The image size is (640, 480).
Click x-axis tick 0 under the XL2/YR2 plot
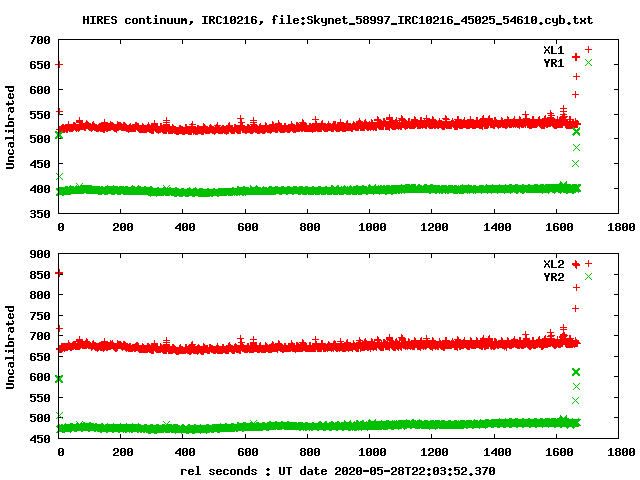click(61, 452)
